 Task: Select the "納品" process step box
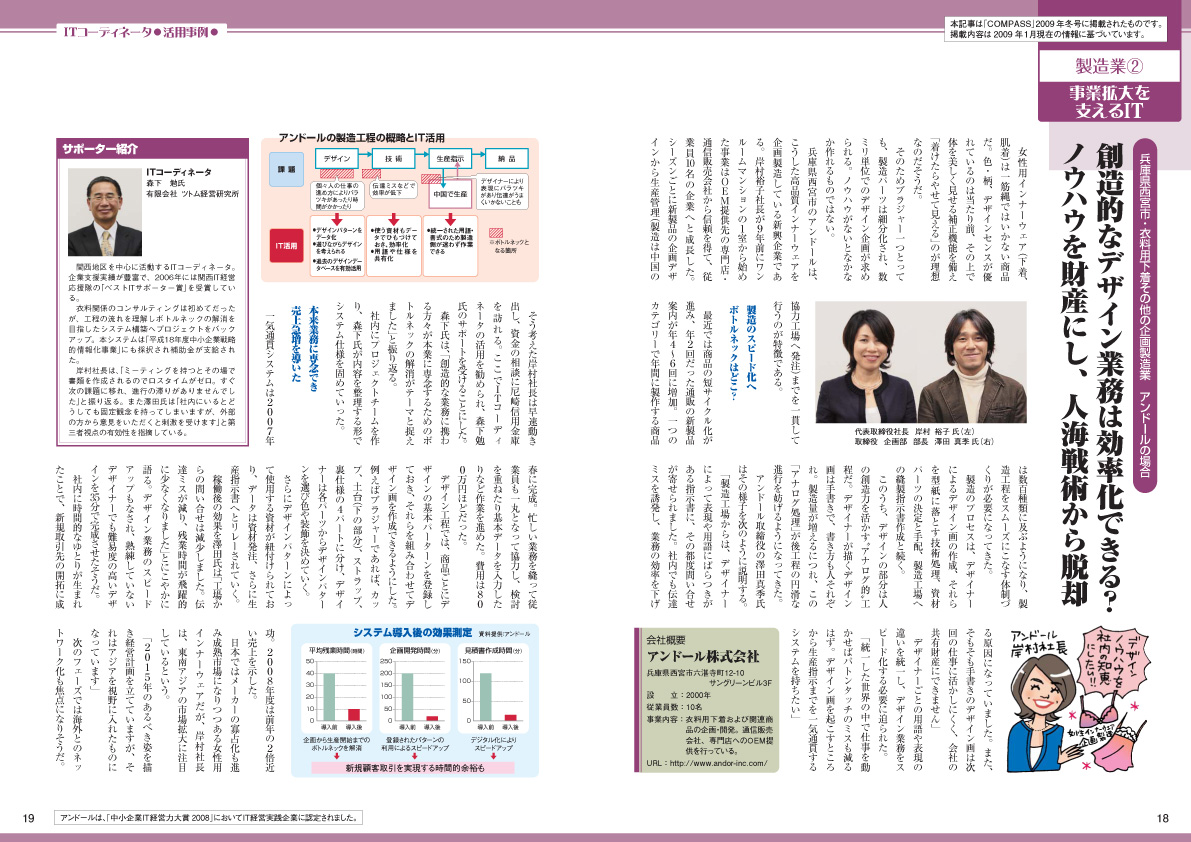(x=507, y=159)
